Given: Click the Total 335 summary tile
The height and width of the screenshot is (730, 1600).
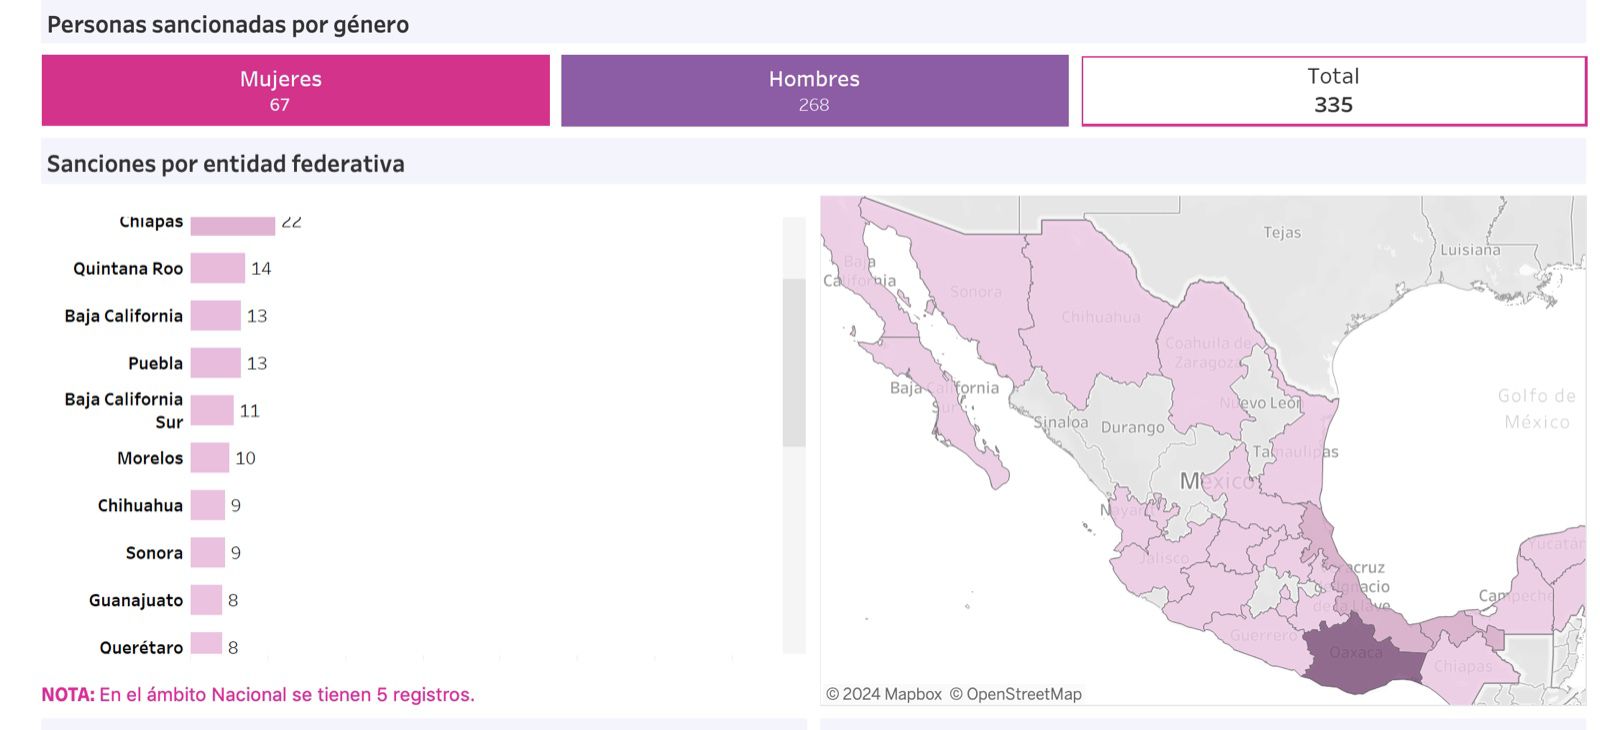Looking at the screenshot, I should click(x=1333, y=90).
